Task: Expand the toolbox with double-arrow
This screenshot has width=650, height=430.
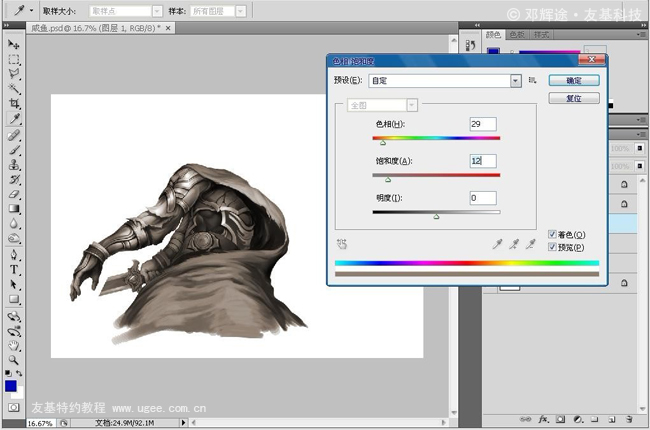Action: coord(7,25)
